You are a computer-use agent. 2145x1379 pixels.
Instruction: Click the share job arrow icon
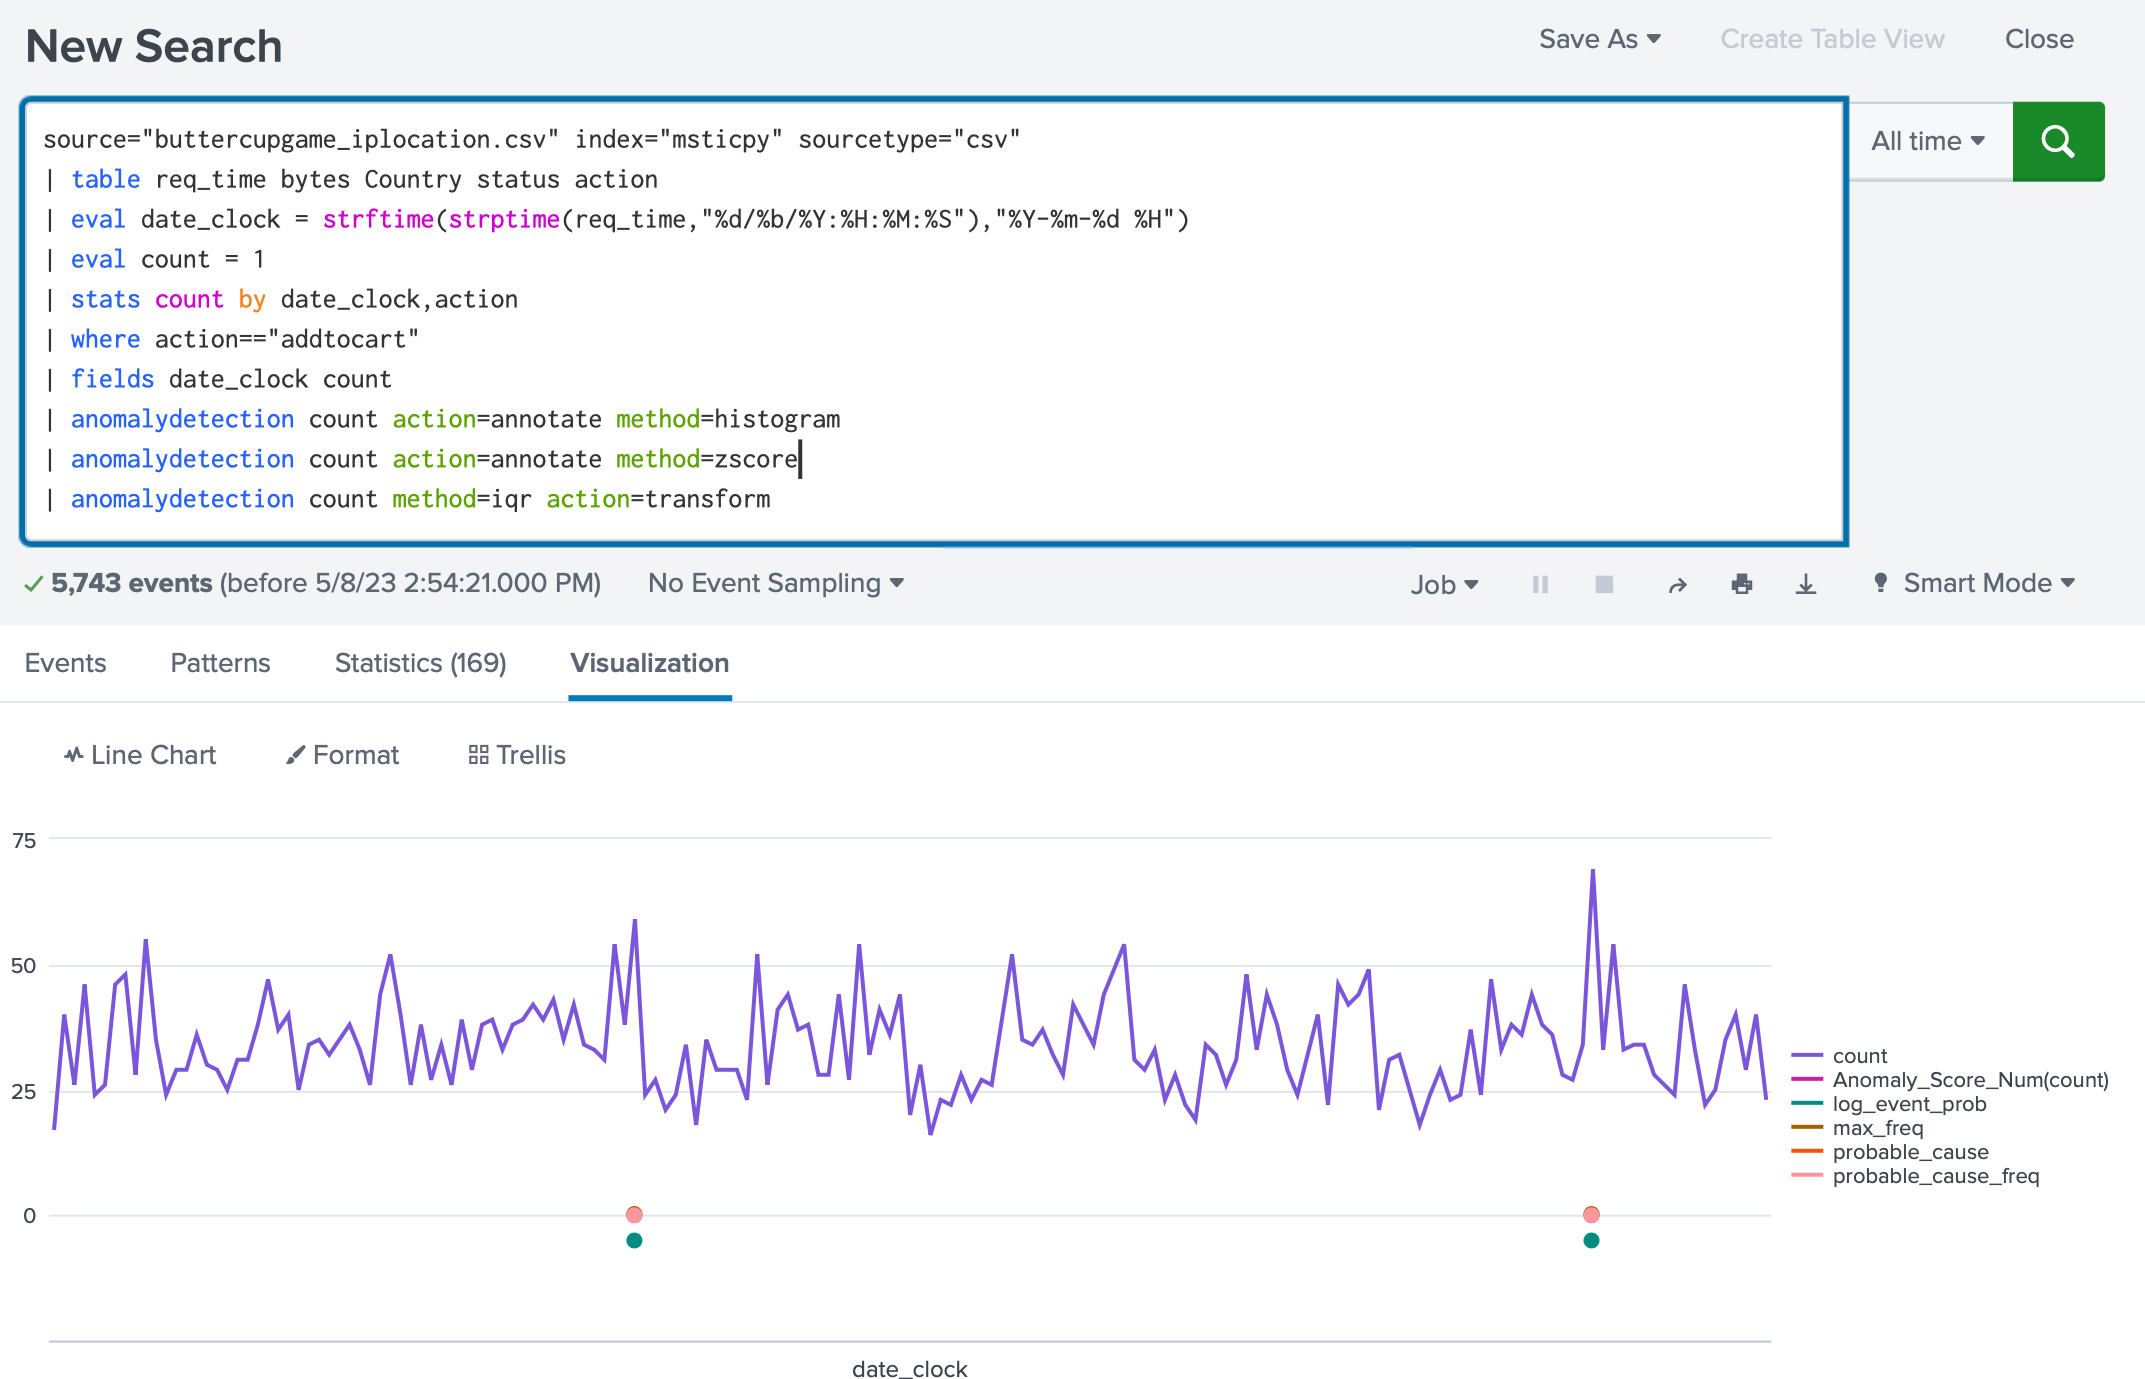(x=1677, y=585)
